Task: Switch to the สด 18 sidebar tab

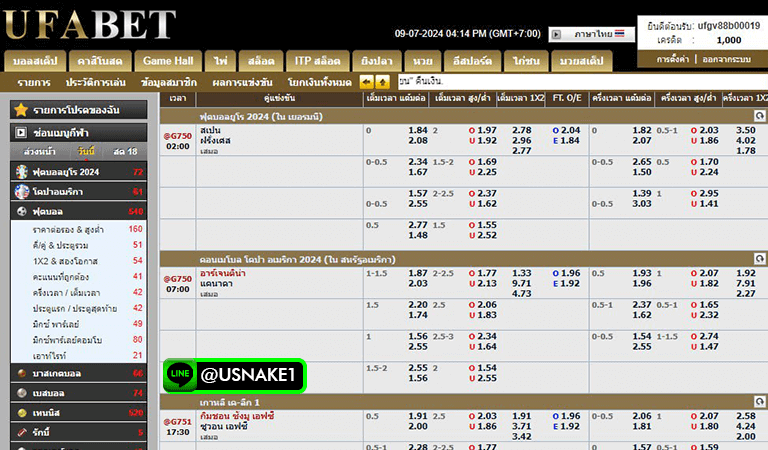Action: (x=125, y=152)
